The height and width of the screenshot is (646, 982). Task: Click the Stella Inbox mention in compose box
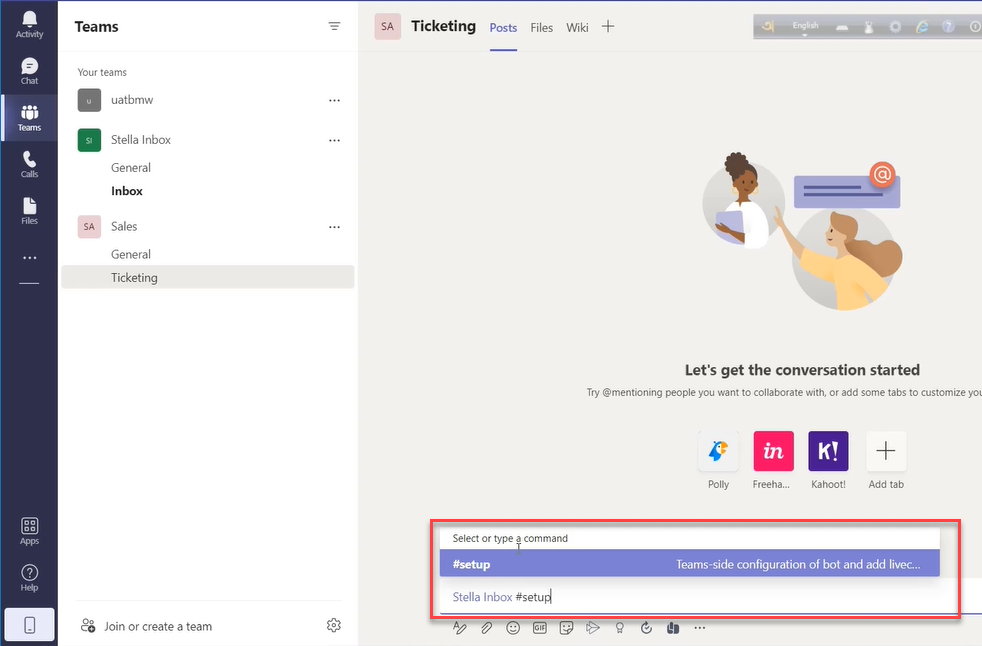pos(482,597)
